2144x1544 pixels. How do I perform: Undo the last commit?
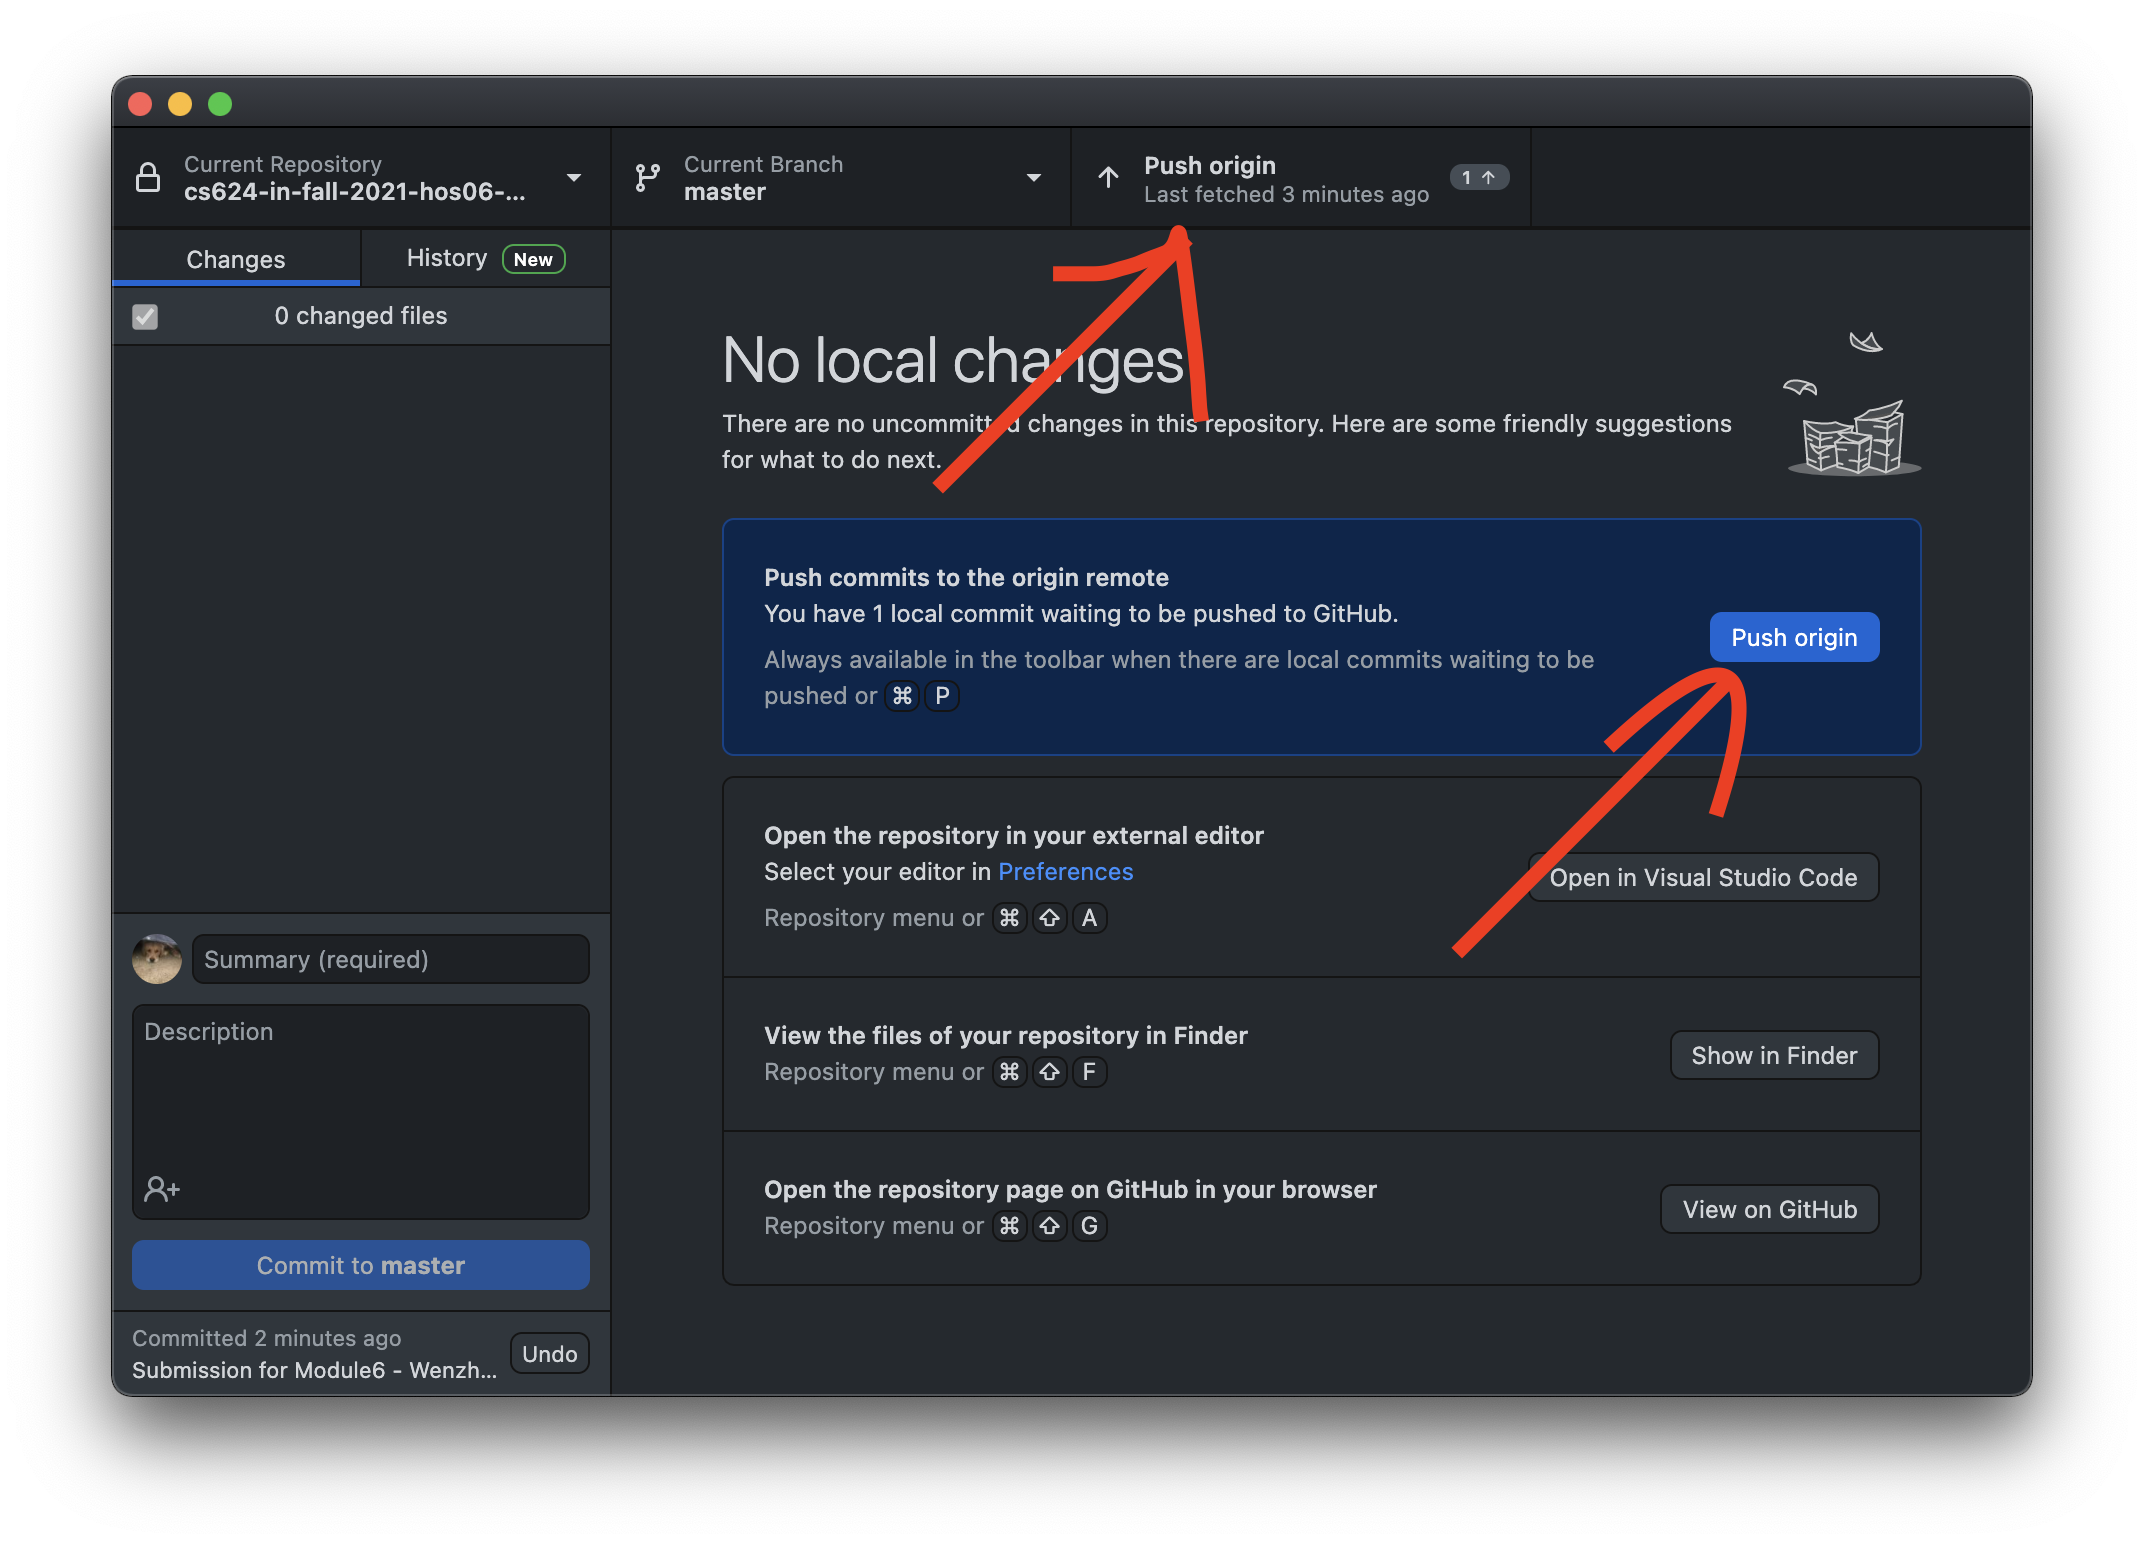549,1354
